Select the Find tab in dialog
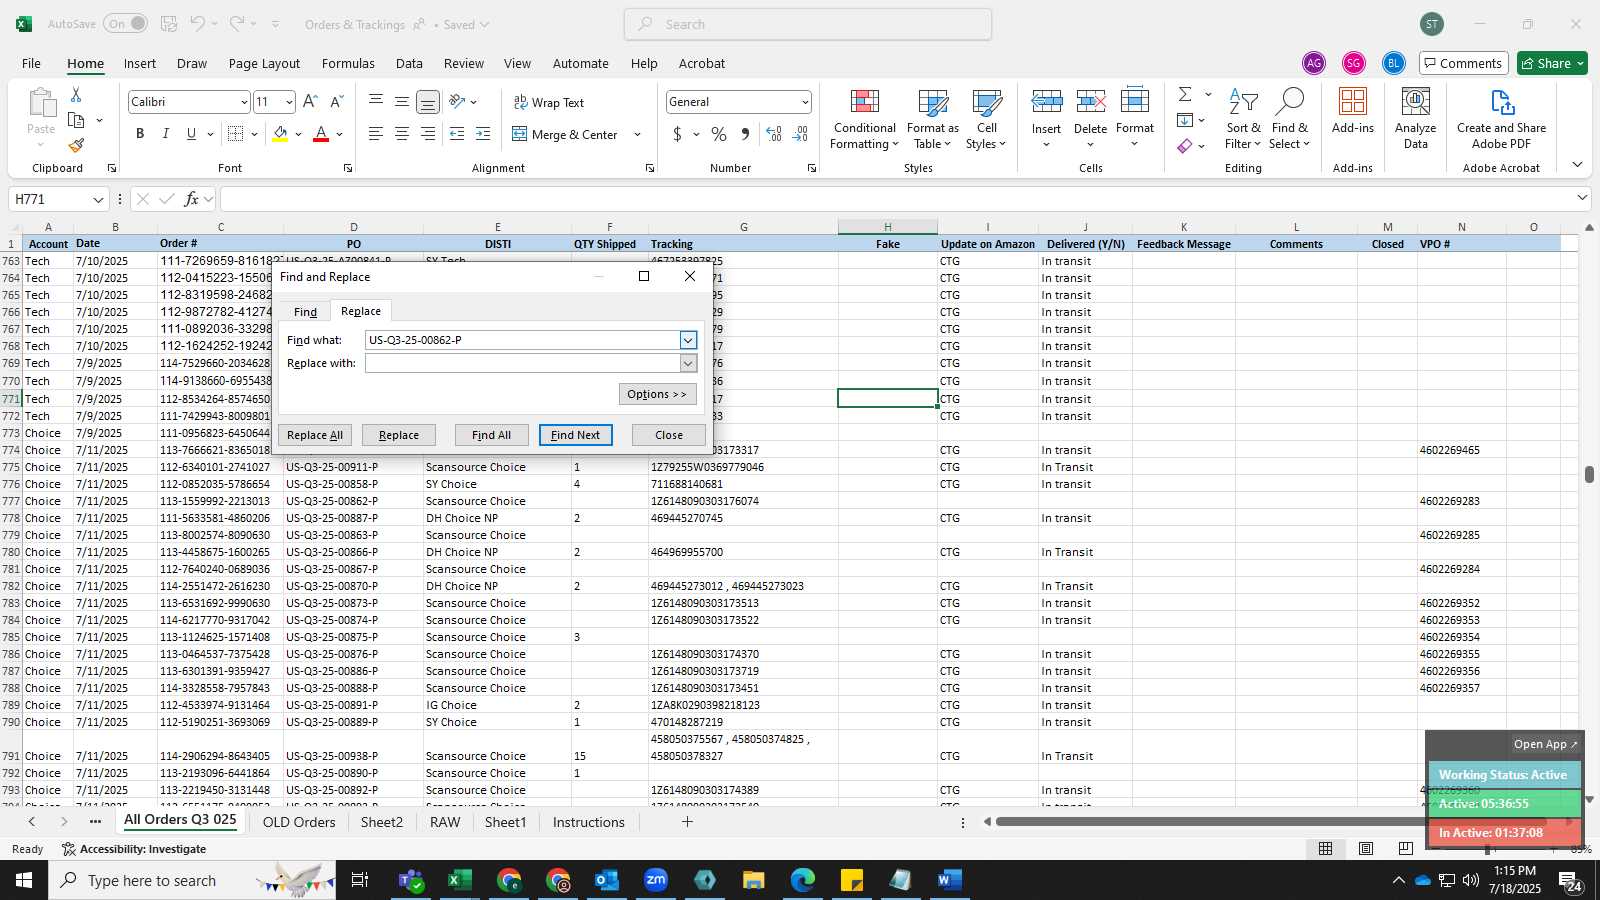 (305, 312)
